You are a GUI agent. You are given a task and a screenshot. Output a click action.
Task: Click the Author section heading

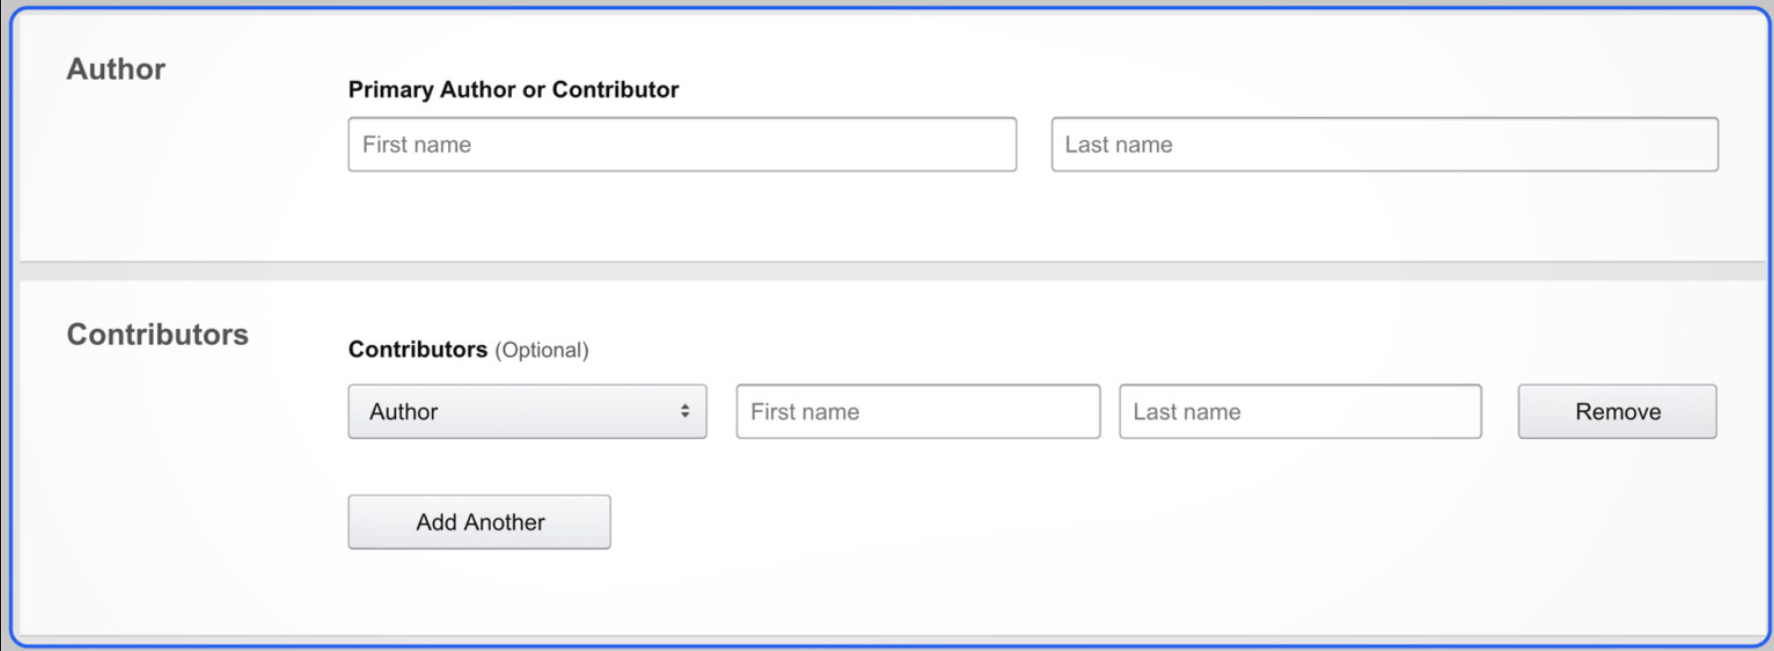115,69
